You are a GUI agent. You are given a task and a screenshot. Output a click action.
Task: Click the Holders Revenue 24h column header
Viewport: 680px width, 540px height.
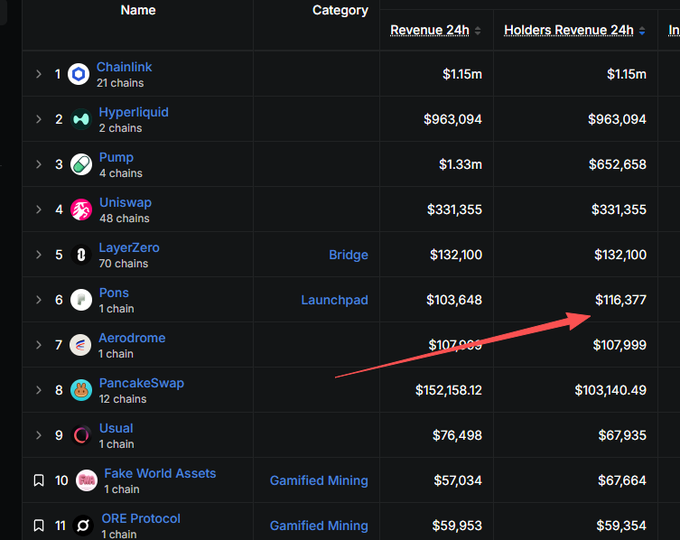point(569,30)
